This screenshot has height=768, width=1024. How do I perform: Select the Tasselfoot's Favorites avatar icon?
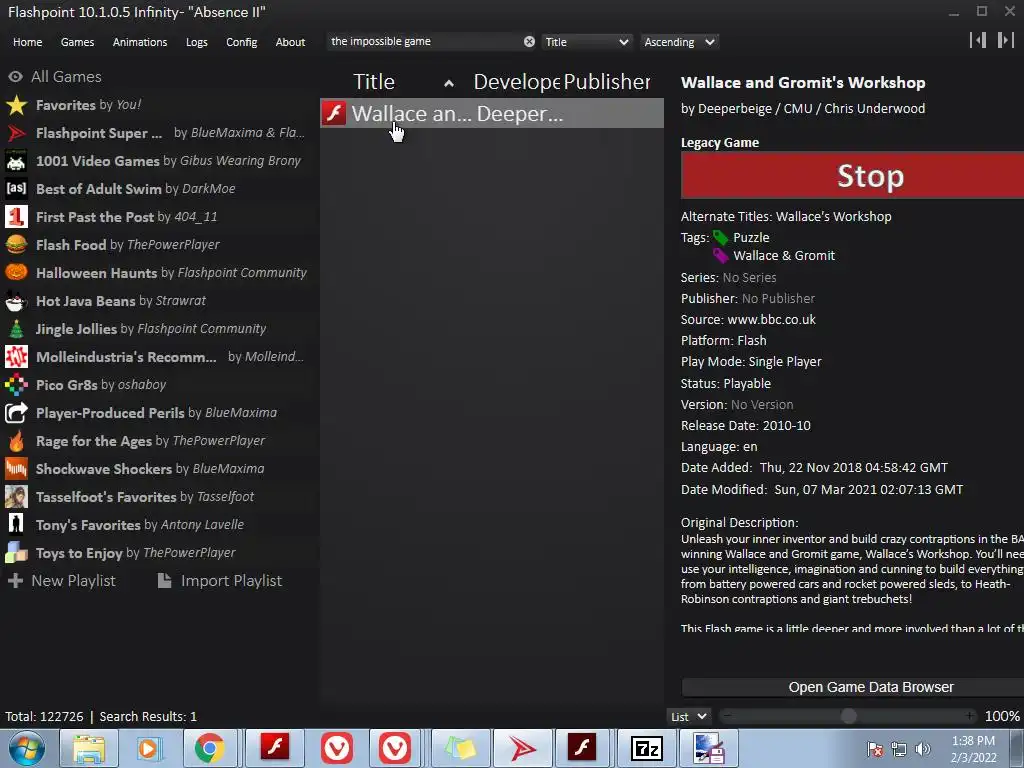coord(16,497)
